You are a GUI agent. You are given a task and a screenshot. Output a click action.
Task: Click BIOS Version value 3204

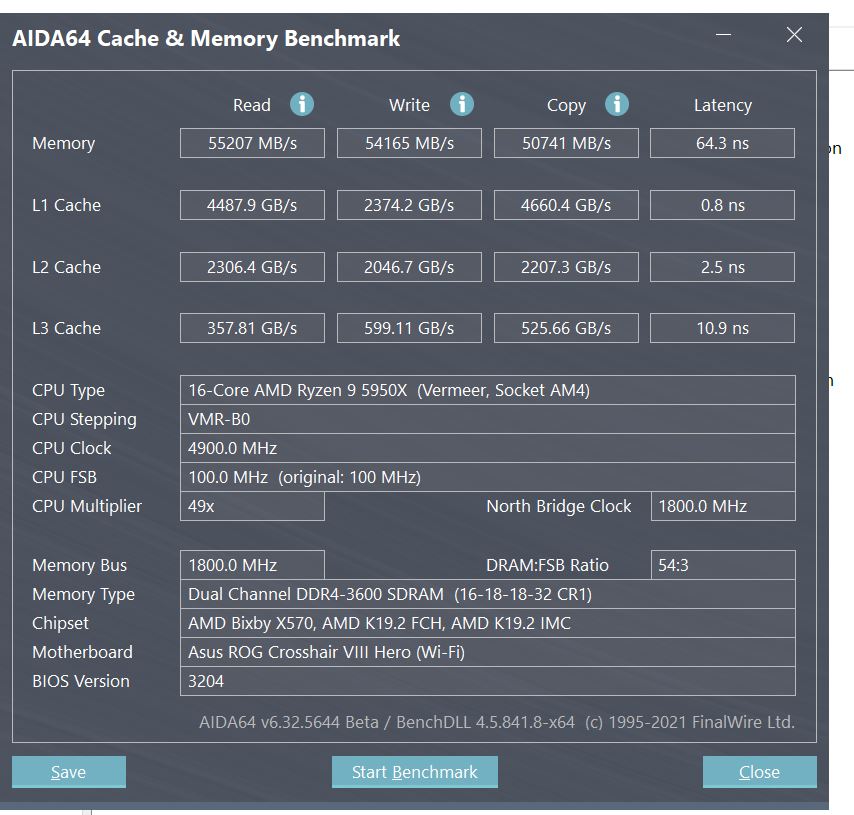(x=487, y=681)
